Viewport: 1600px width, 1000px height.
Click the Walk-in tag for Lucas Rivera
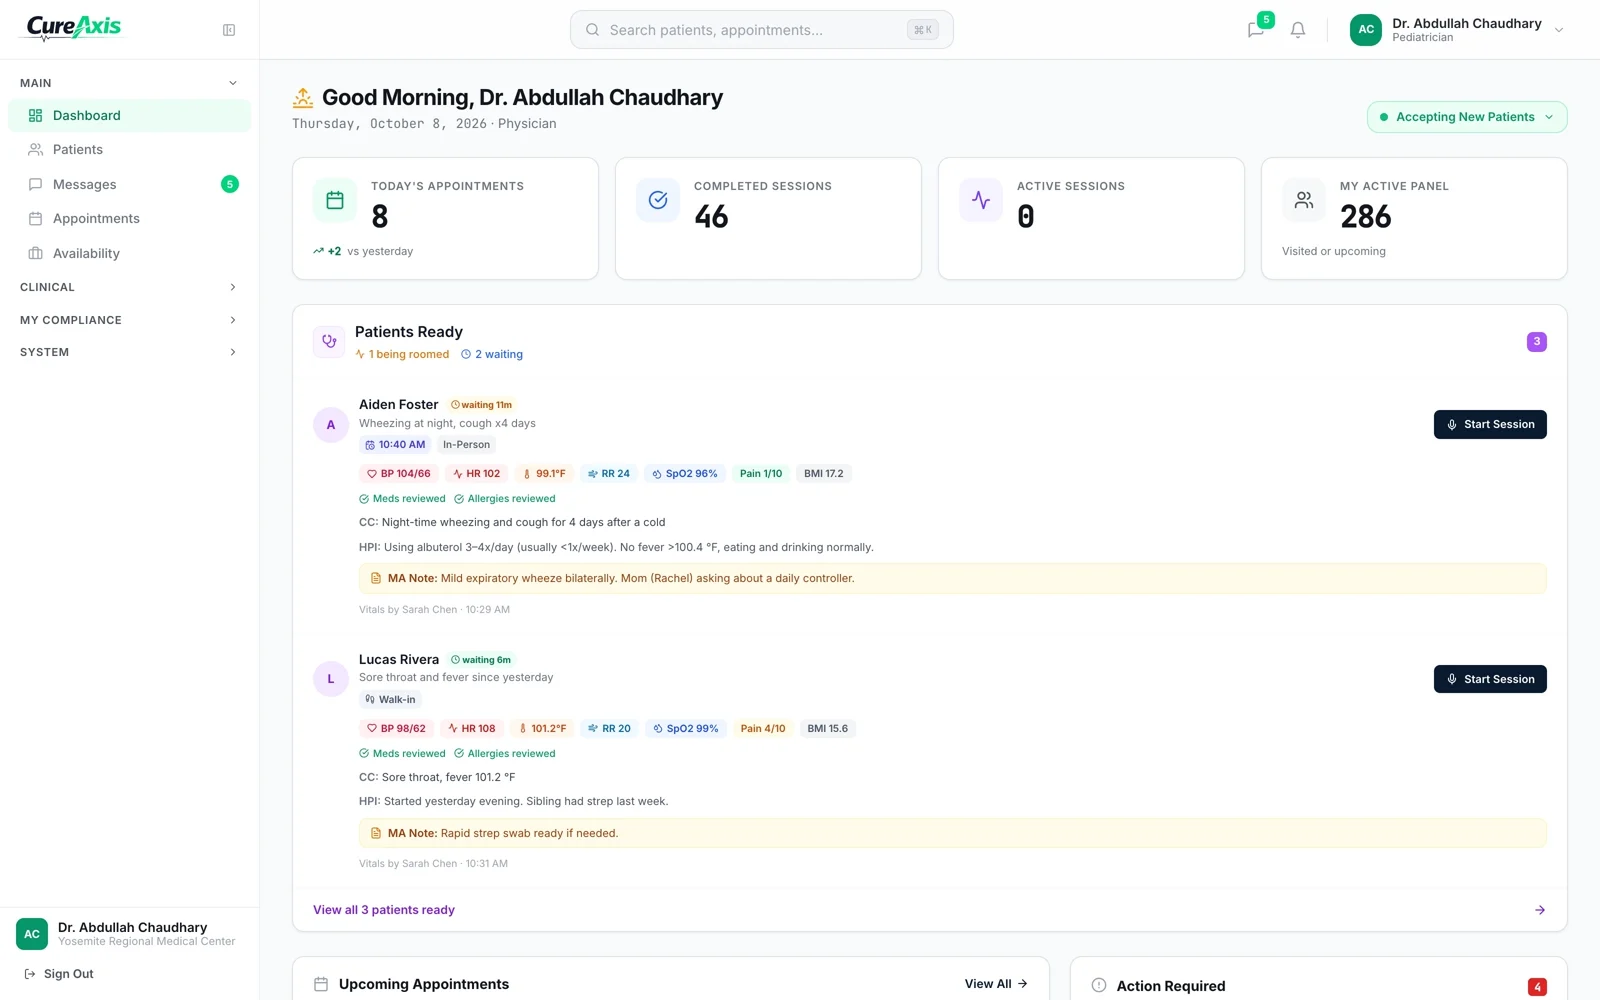(390, 700)
